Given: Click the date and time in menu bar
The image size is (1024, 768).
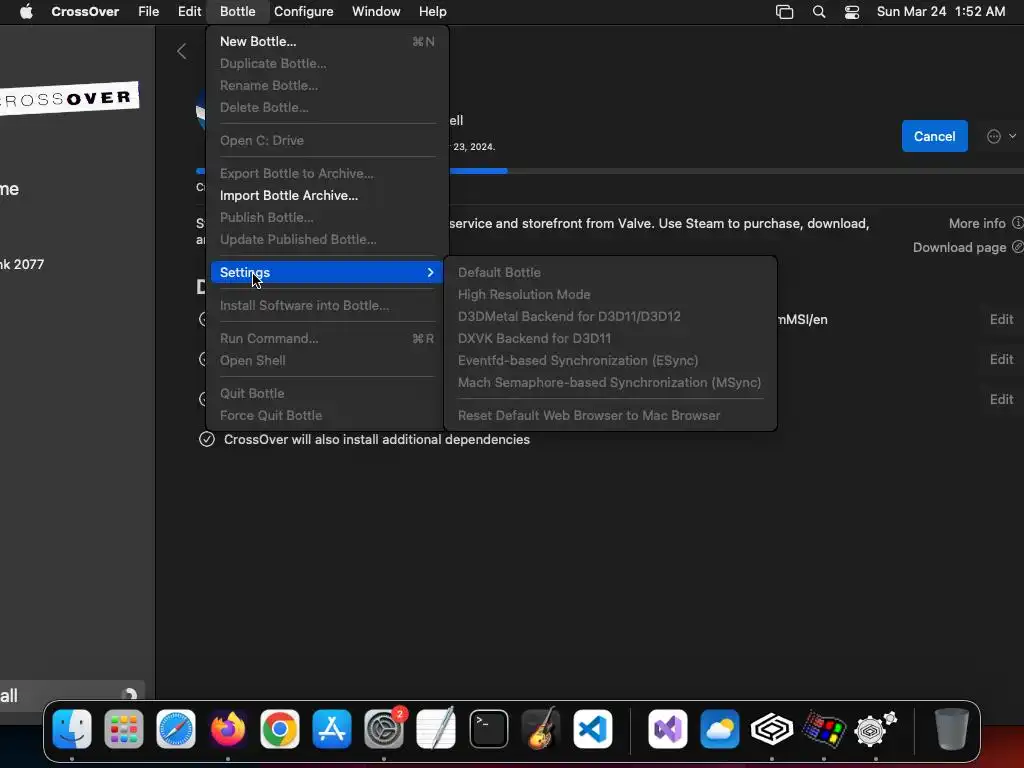Looking at the screenshot, I should (x=940, y=11).
